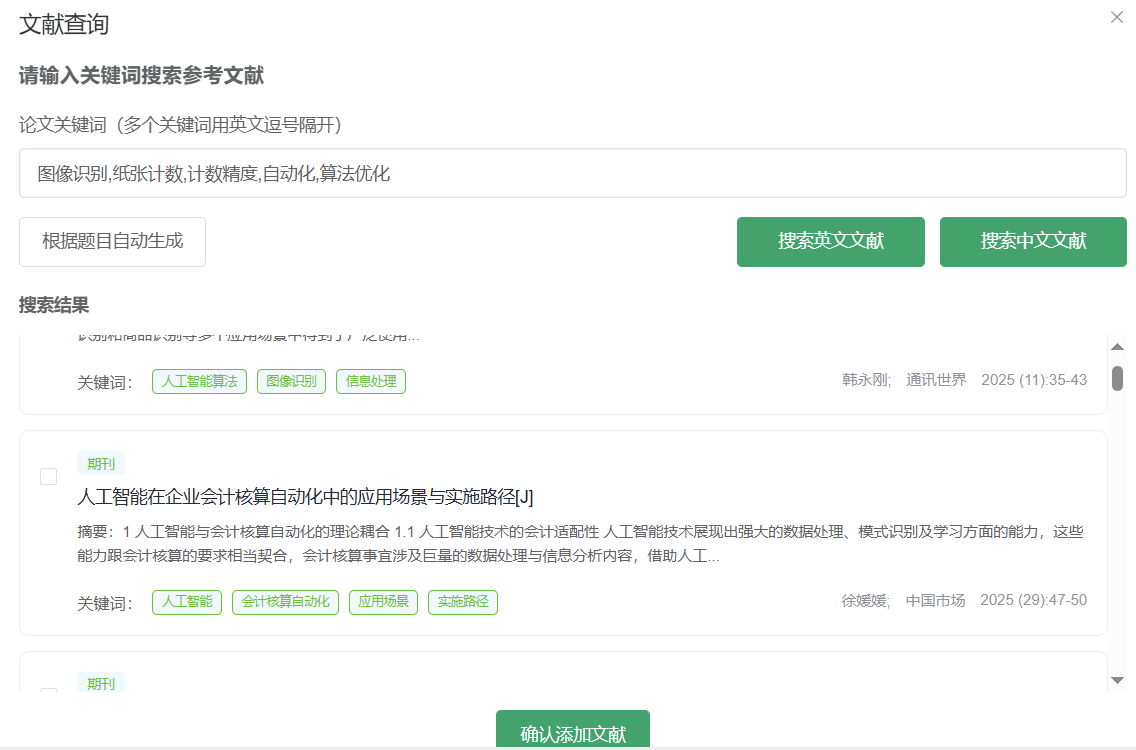
Task: Click the 确认添加文献 button
Action: (x=571, y=732)
